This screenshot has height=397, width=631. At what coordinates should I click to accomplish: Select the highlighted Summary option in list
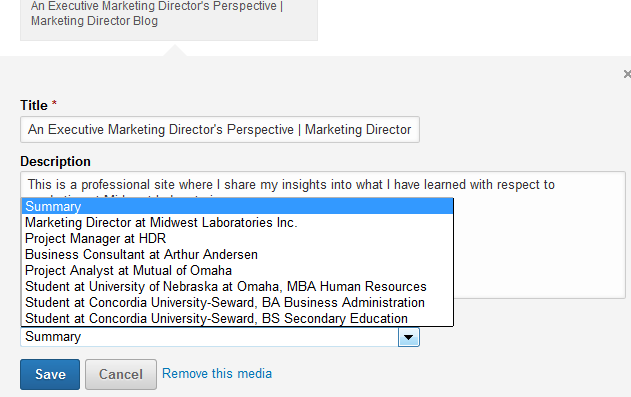click(237, 206)
